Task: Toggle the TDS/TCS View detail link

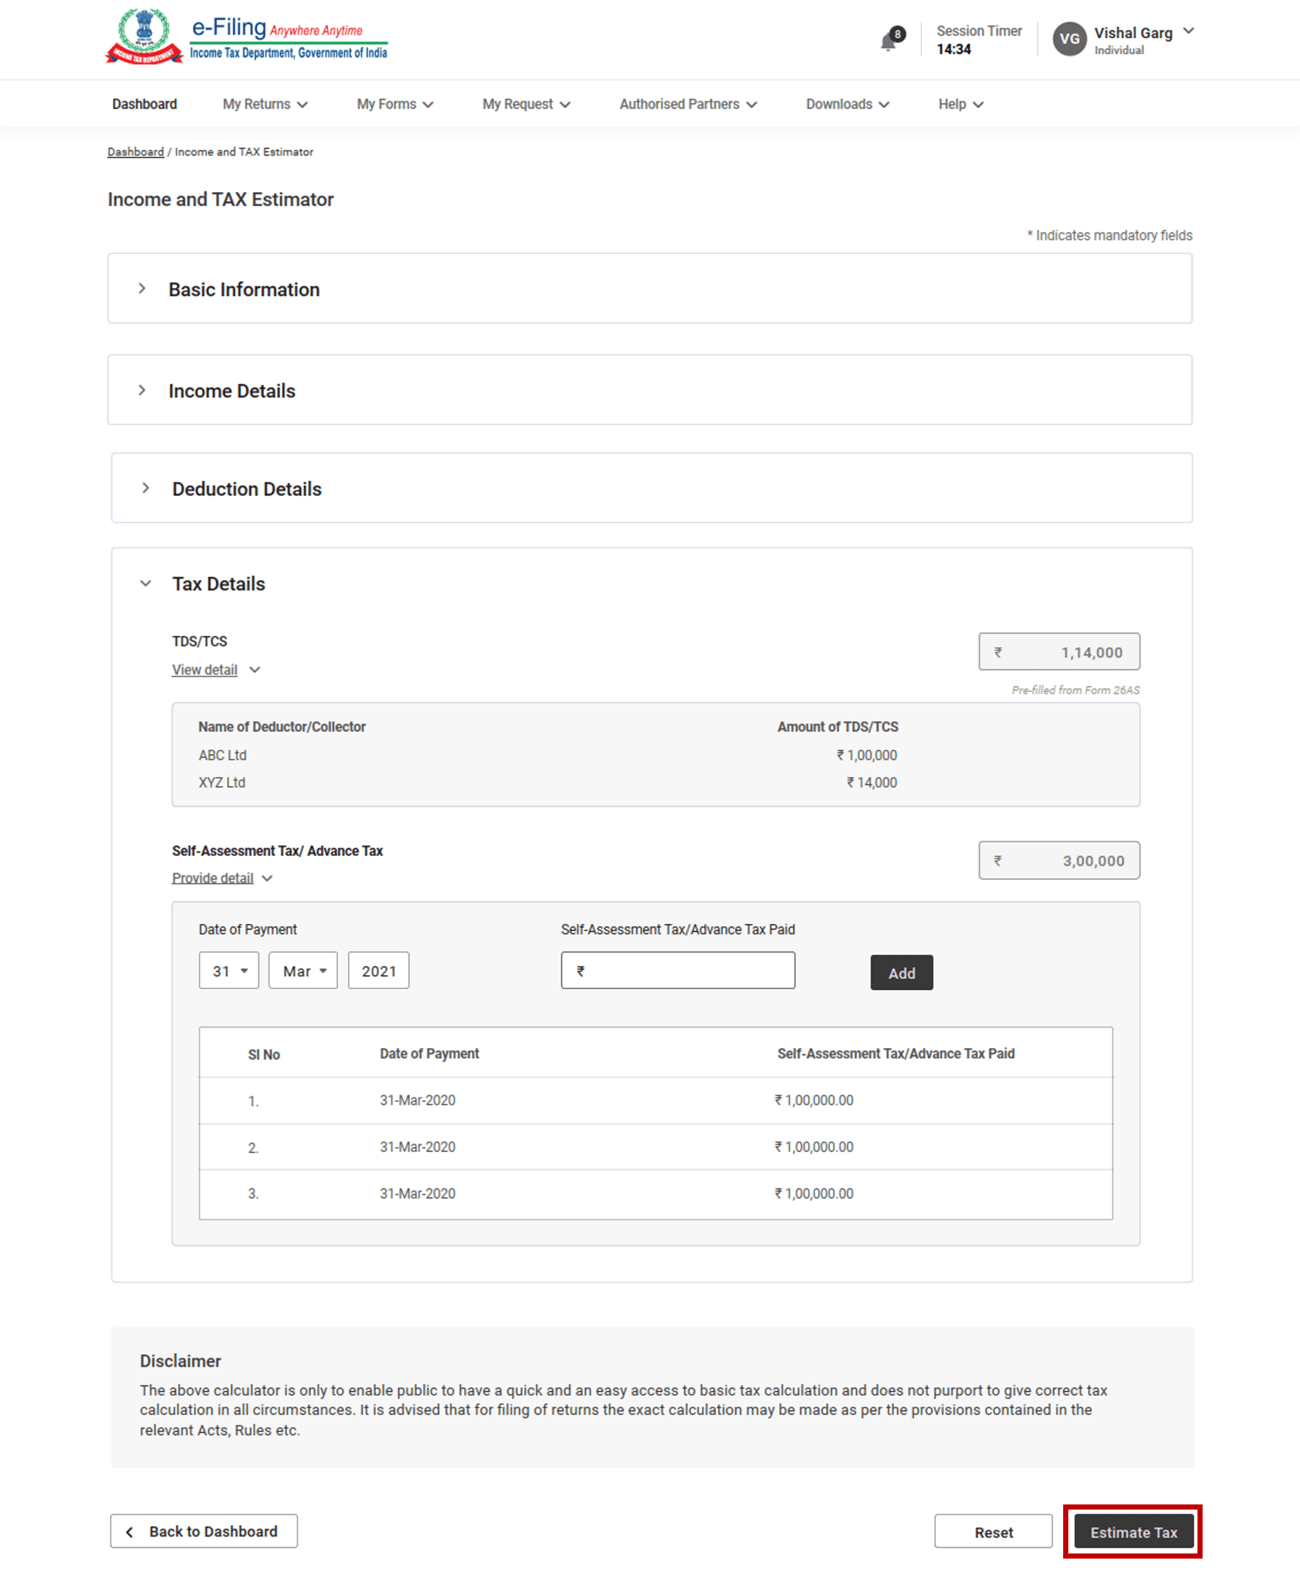Action: pyautogui.click(x=205, y=670)
